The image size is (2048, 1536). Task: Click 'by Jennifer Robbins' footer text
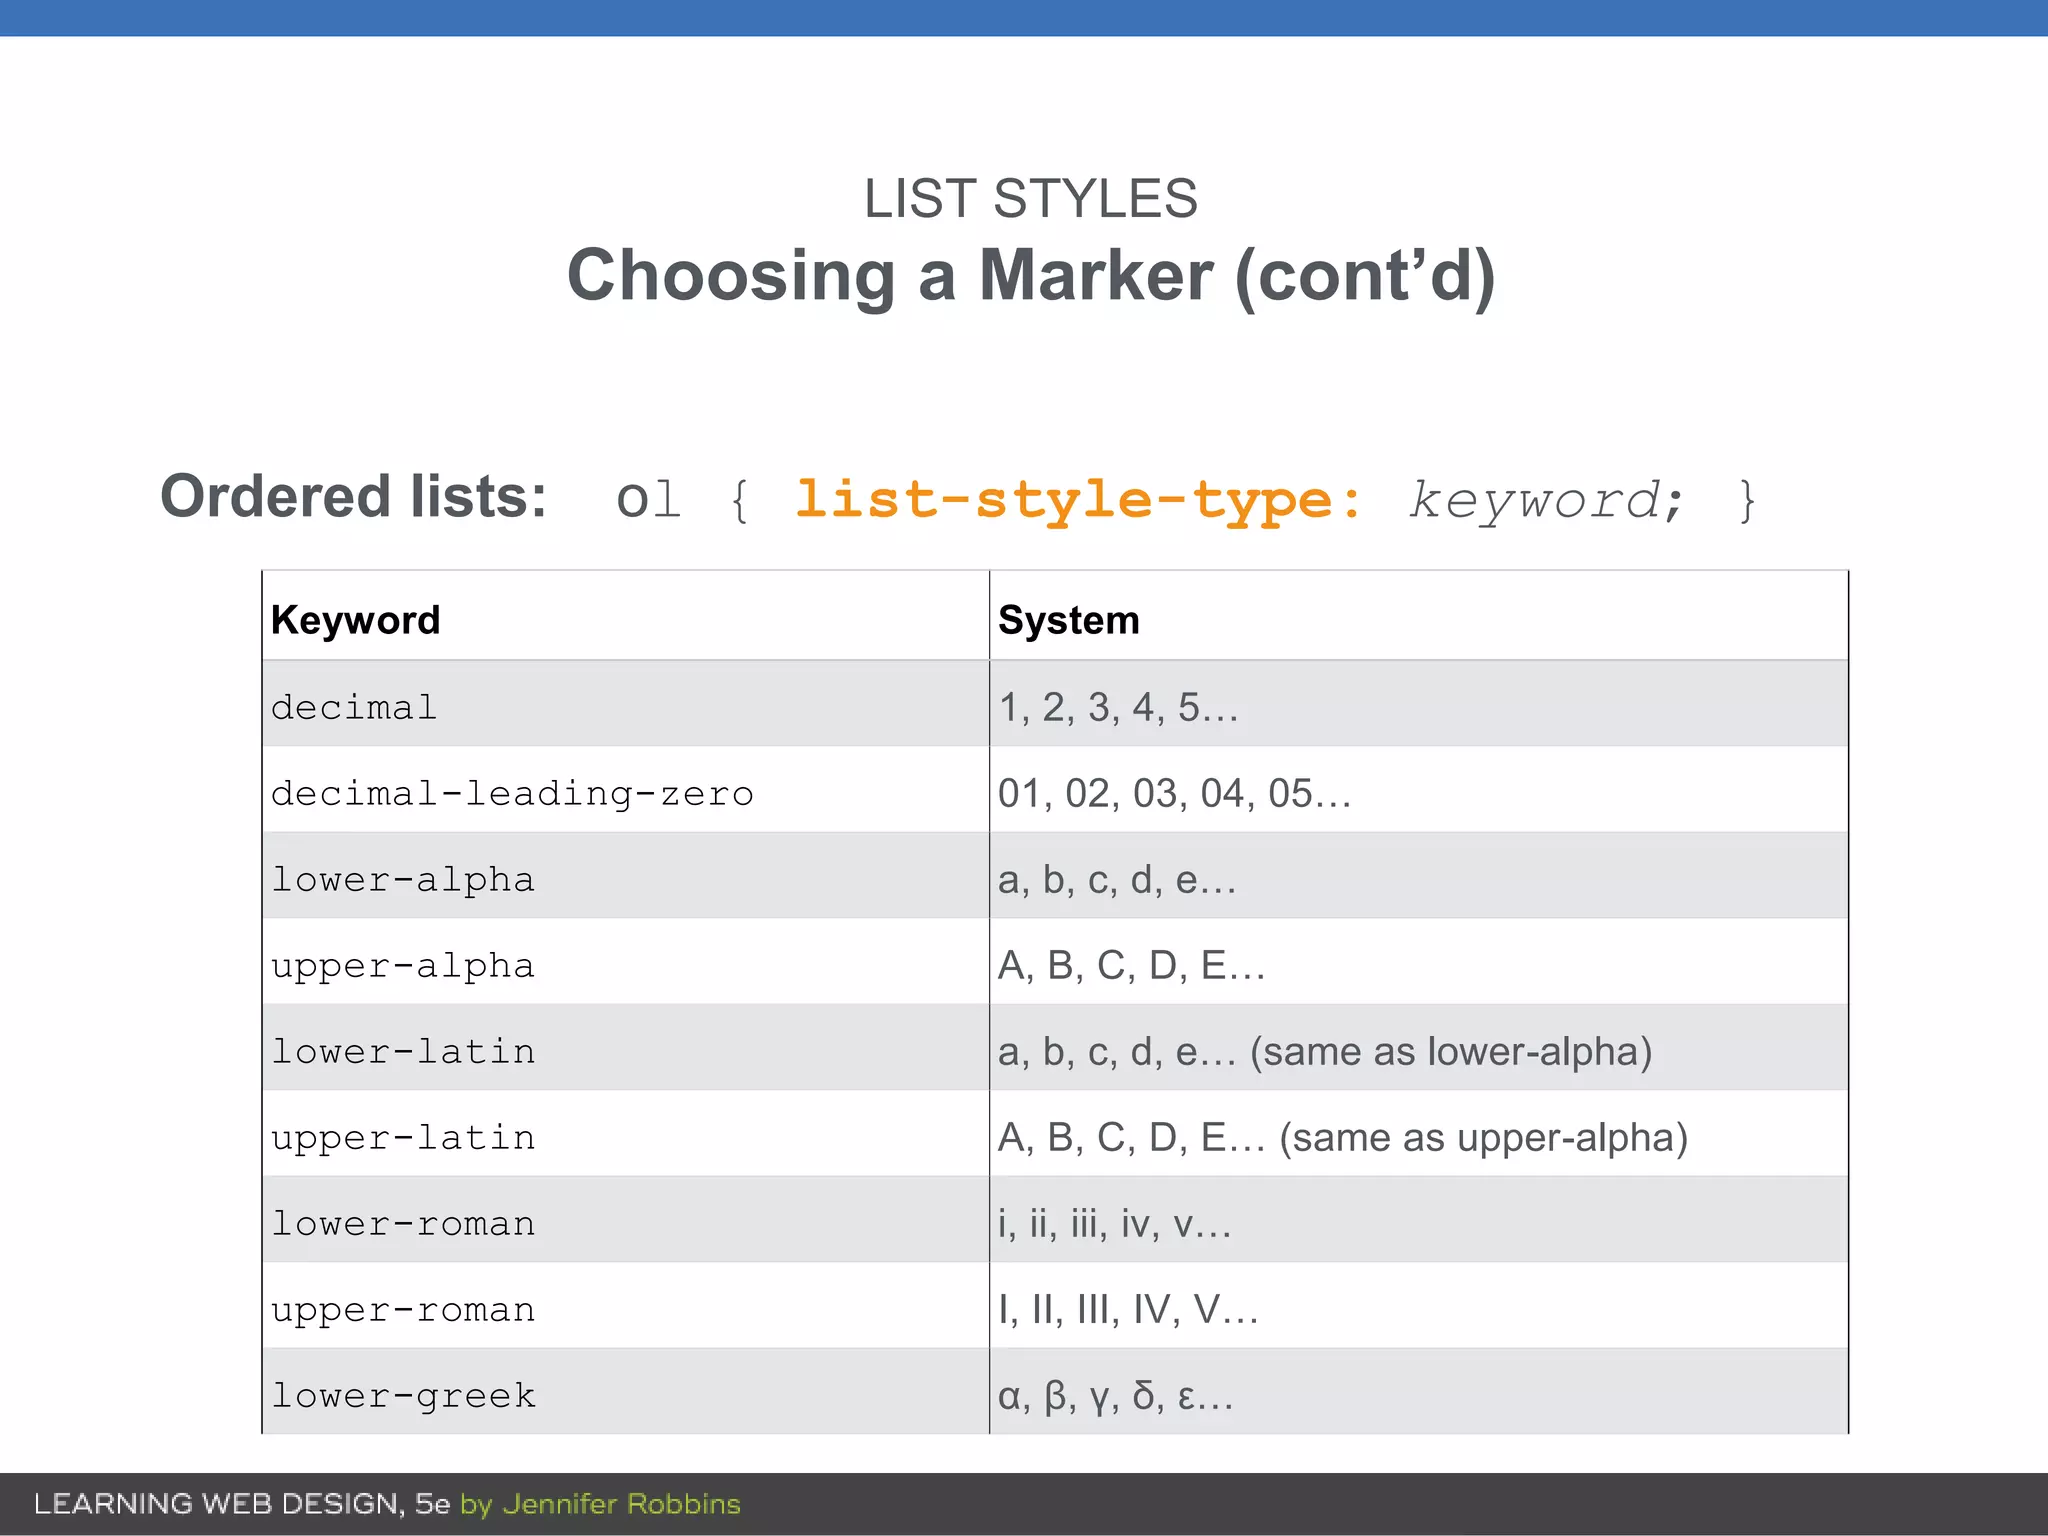(x=600, y=1505)
